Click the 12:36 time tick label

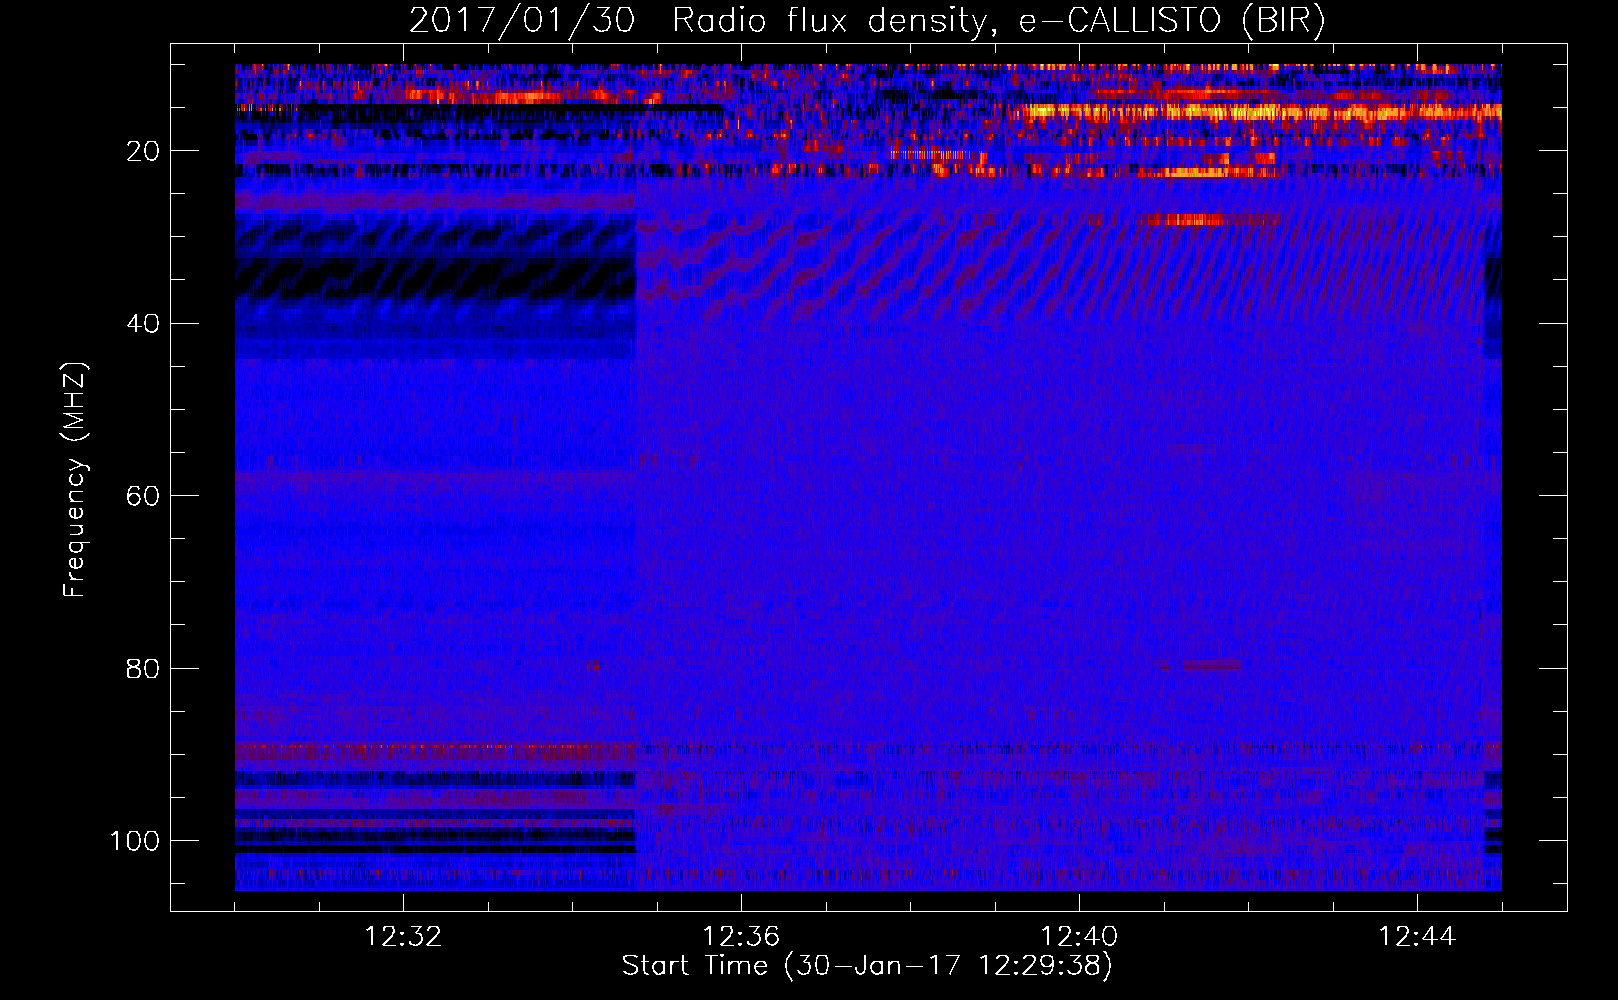[741, 937]
